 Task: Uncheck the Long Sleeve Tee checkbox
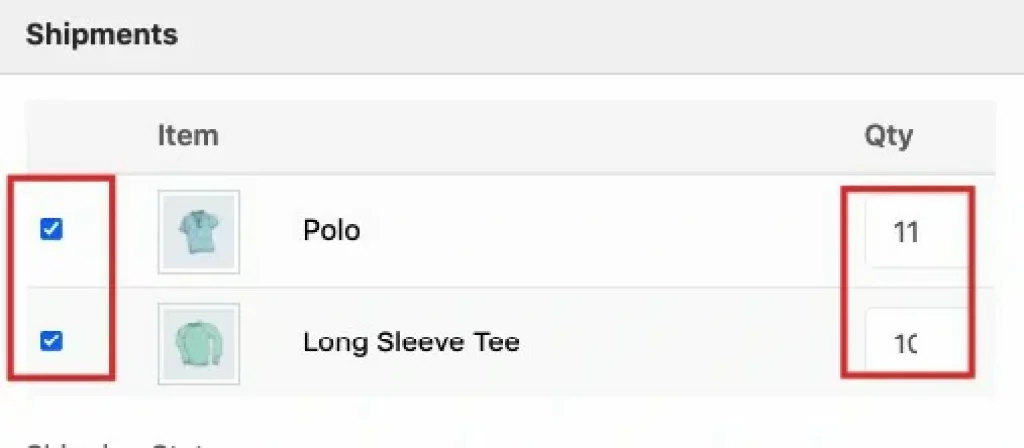click(51, 340)
